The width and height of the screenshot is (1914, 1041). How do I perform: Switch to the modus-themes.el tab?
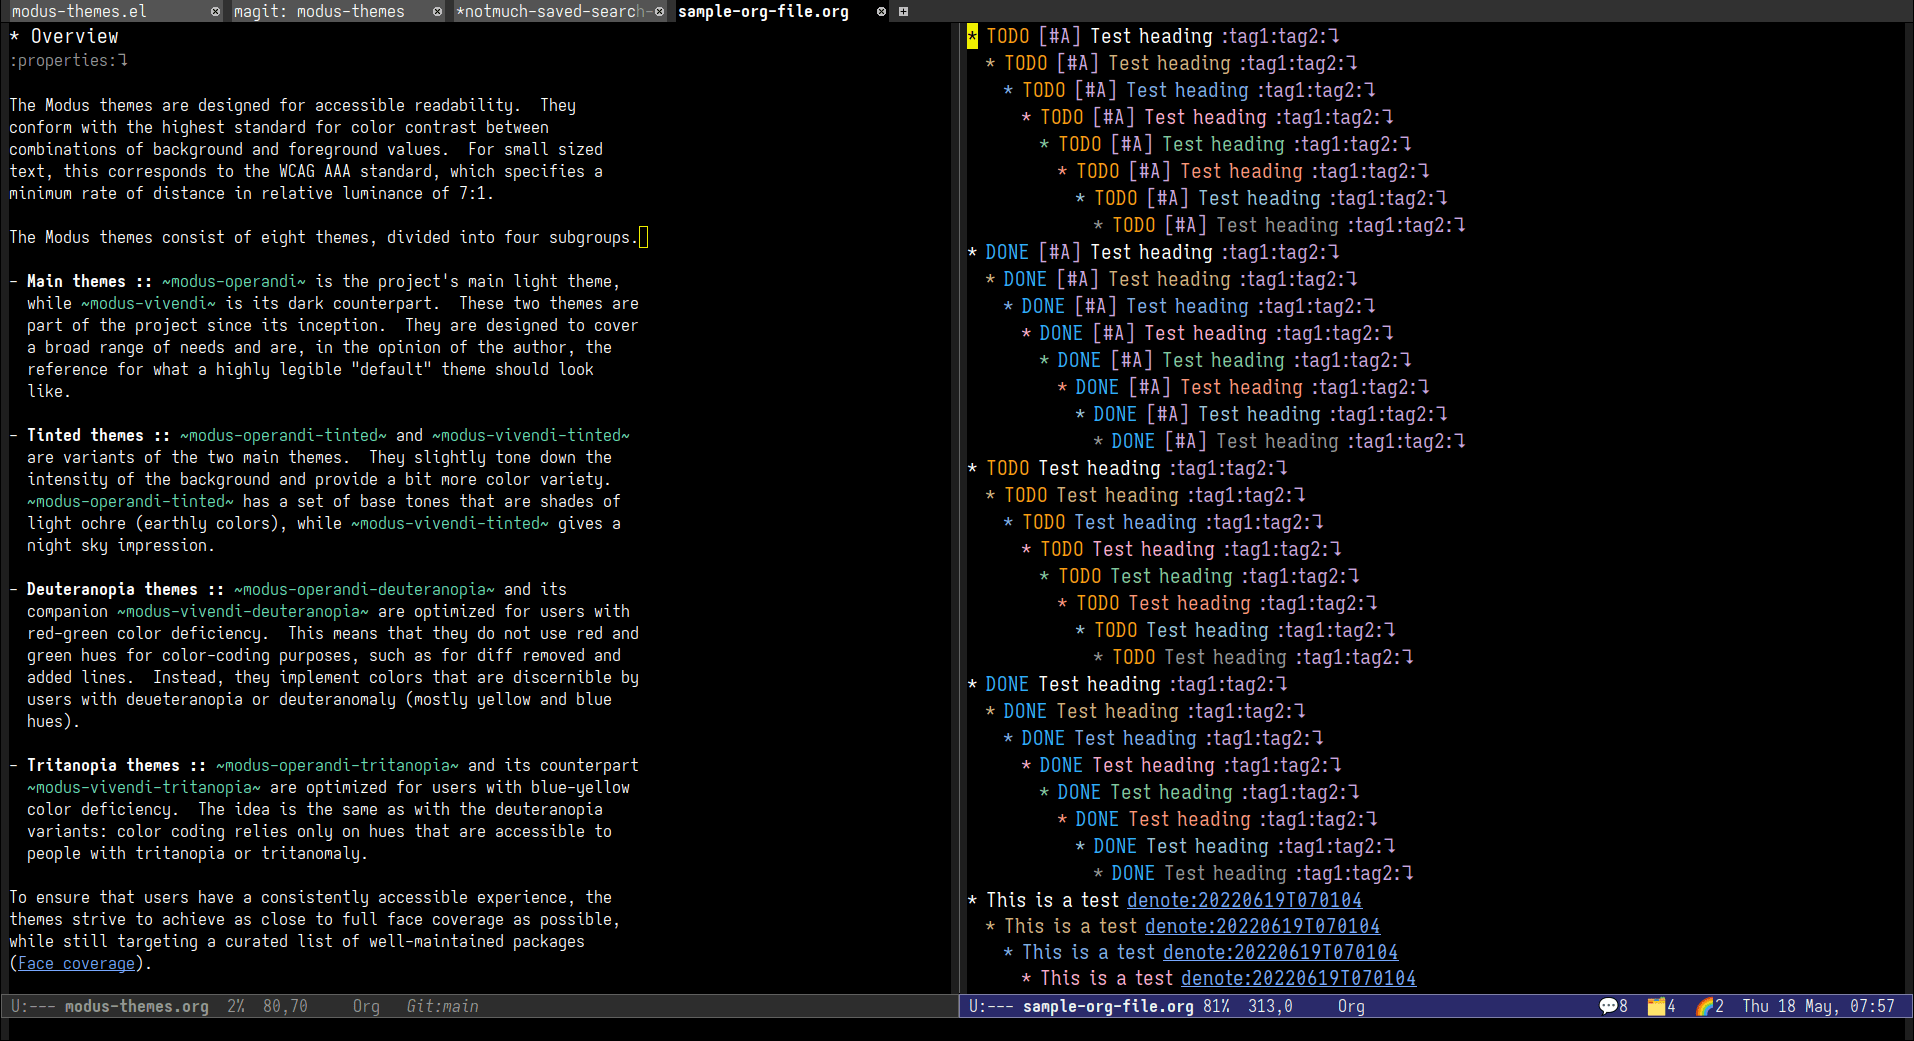click(79, 11)
